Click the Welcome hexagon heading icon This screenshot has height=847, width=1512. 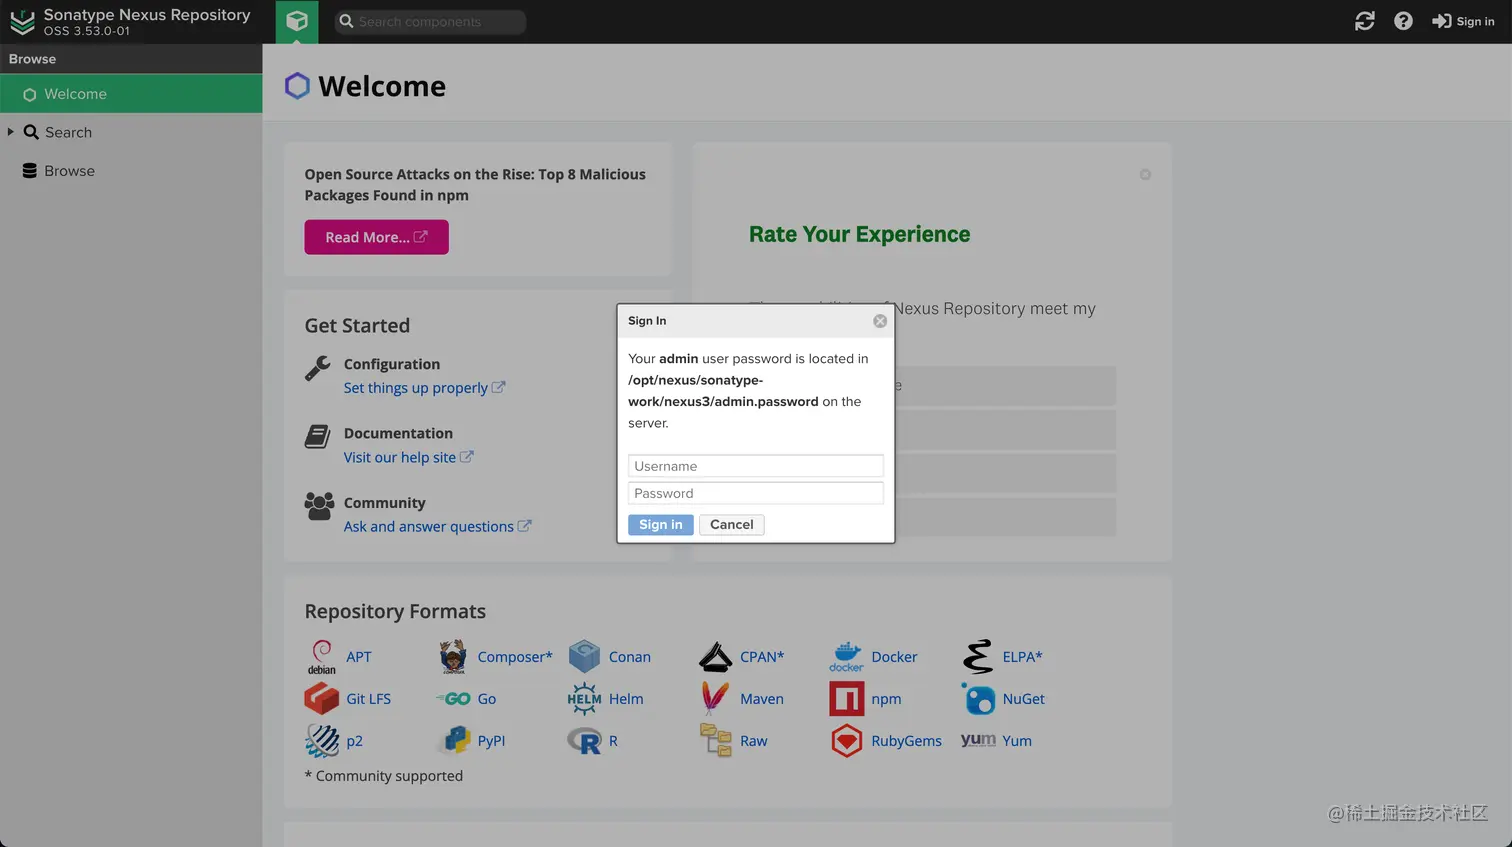[297, 86]
